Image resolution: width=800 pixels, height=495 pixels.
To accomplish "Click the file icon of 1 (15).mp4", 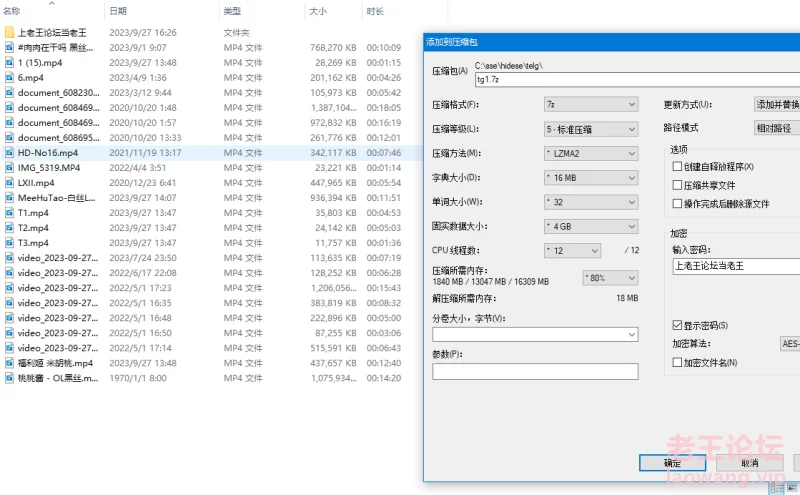I will tap(9, 63).
